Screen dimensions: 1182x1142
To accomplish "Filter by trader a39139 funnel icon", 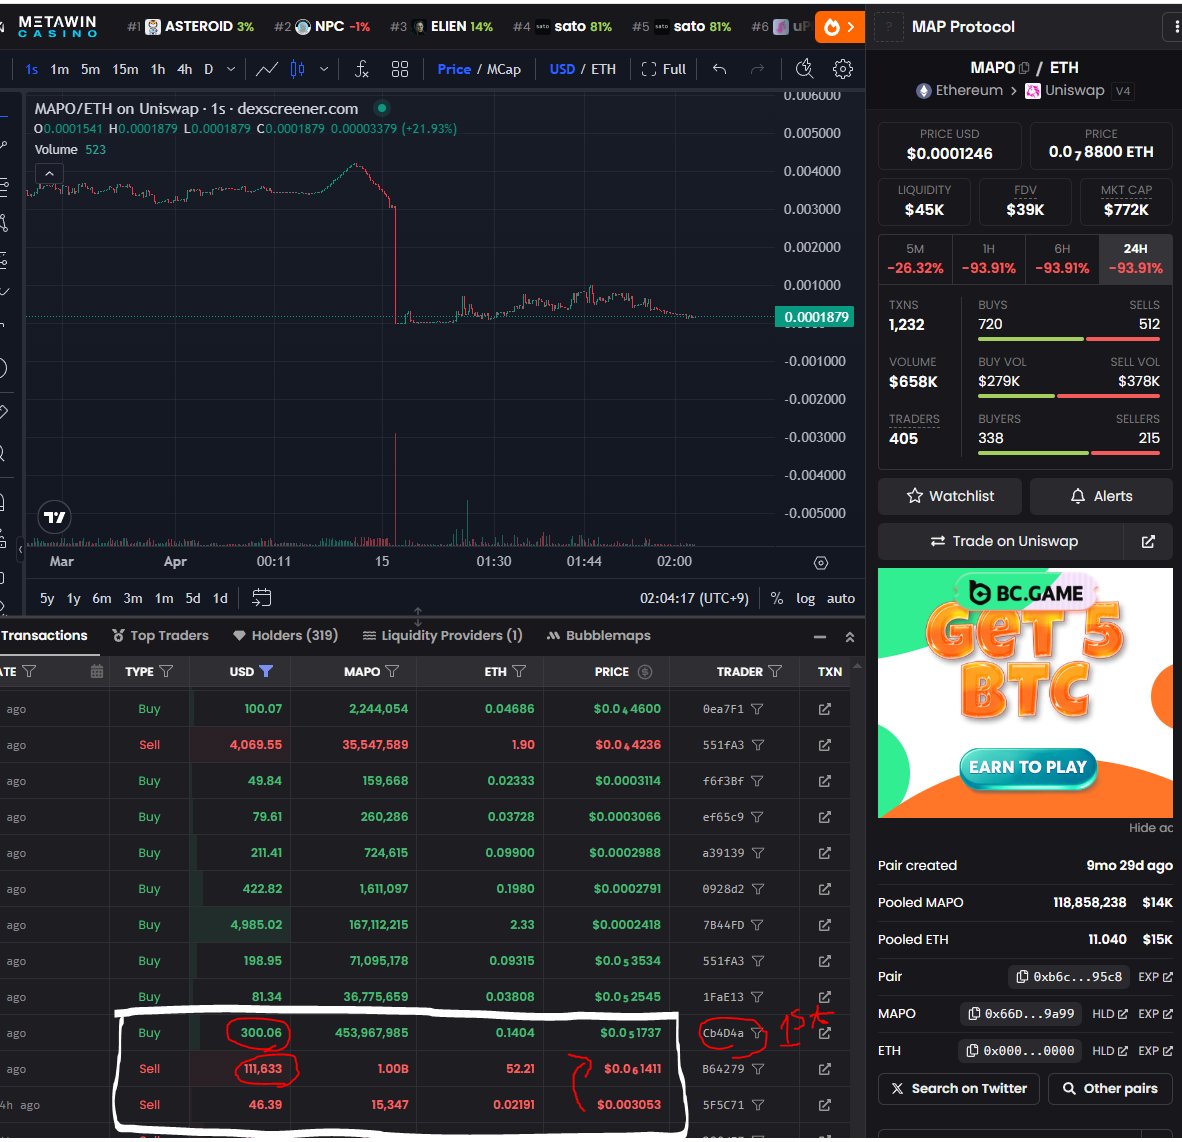I will (758, 853).
